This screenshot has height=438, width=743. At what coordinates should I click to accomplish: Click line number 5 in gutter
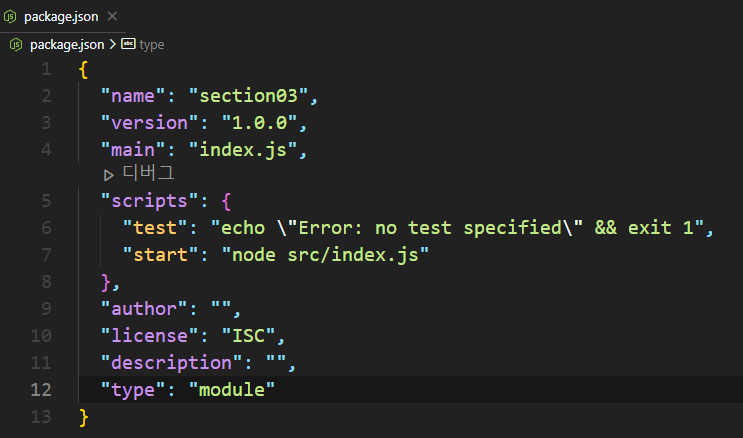click(46, 201)
